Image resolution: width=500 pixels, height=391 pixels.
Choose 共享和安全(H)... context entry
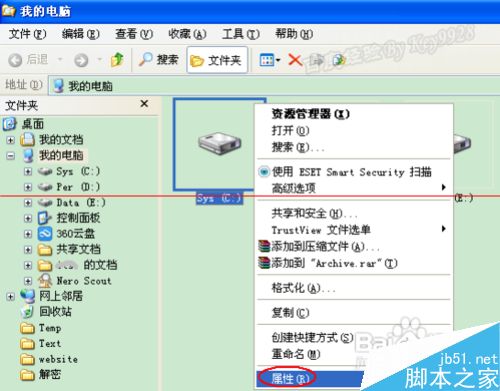click(354, 213)
